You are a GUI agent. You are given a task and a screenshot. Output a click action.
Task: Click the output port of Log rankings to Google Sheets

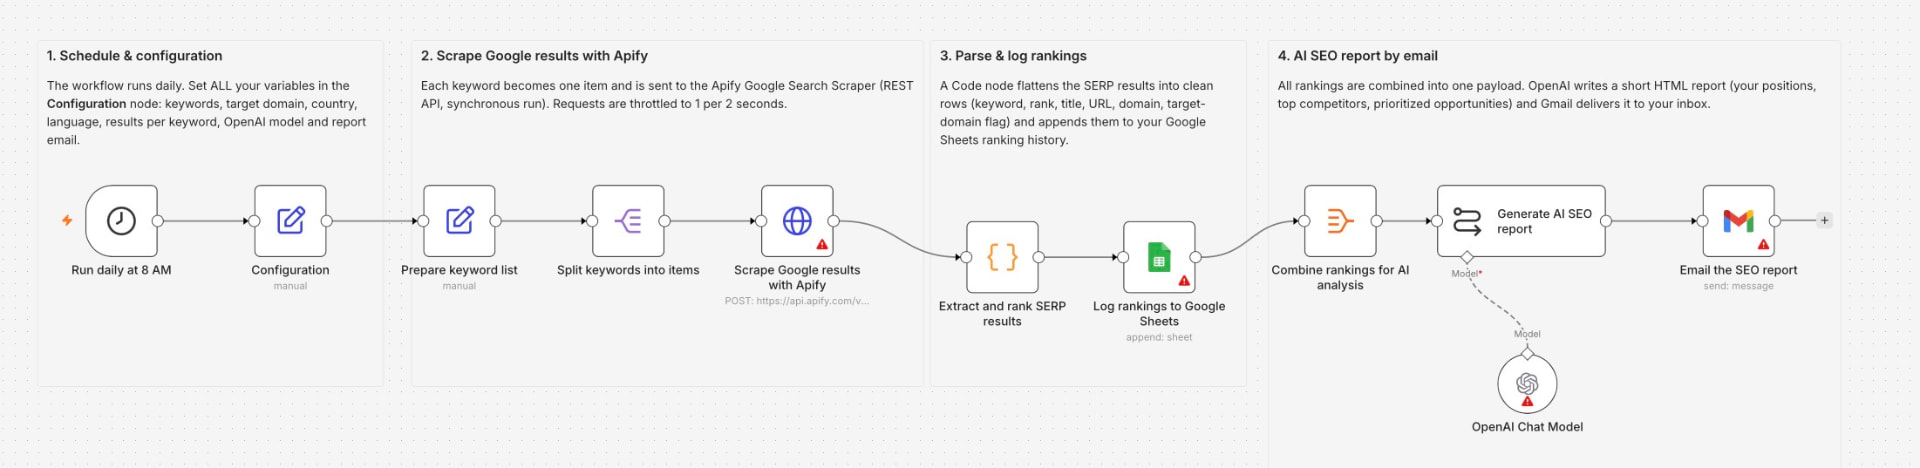tap(1196, 257)
